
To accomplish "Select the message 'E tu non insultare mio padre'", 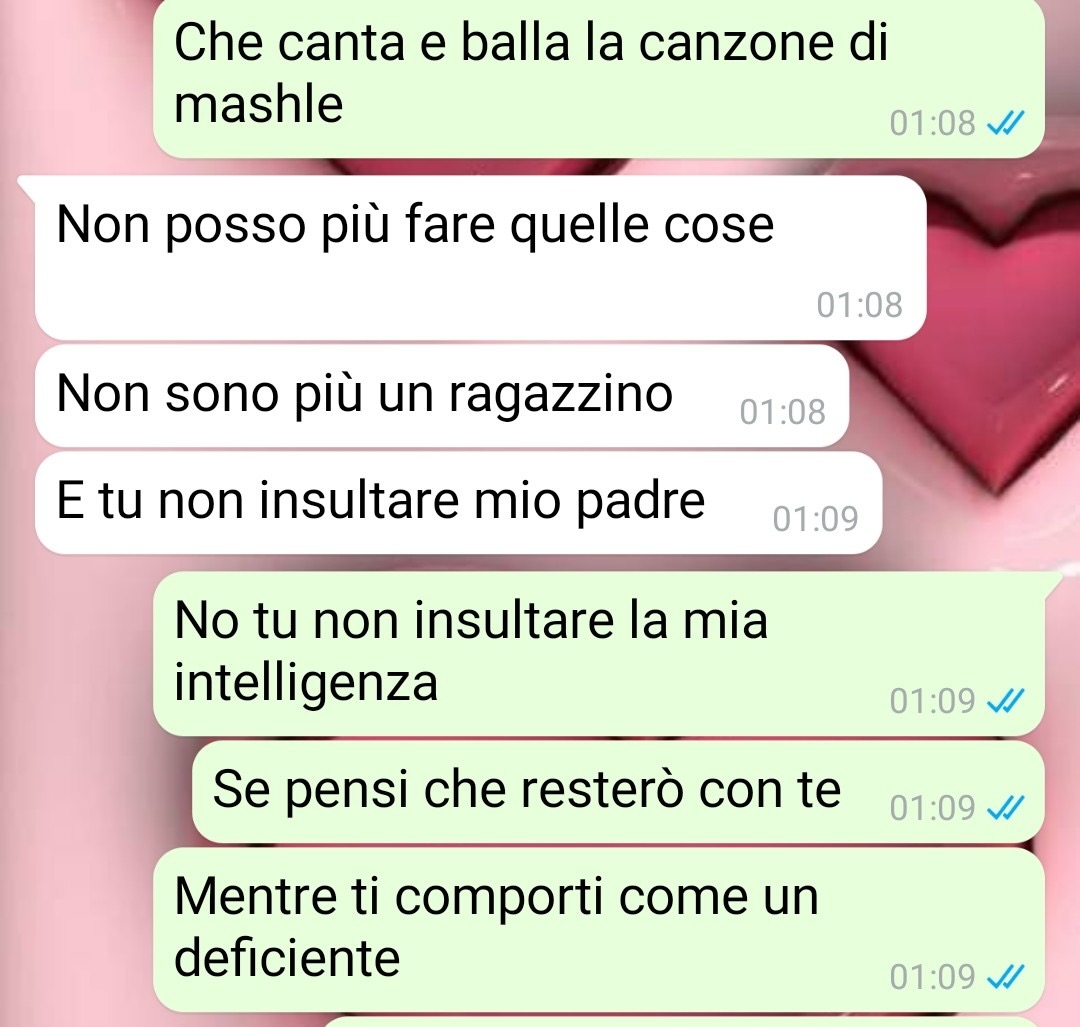I will click(x=458, y=503).
